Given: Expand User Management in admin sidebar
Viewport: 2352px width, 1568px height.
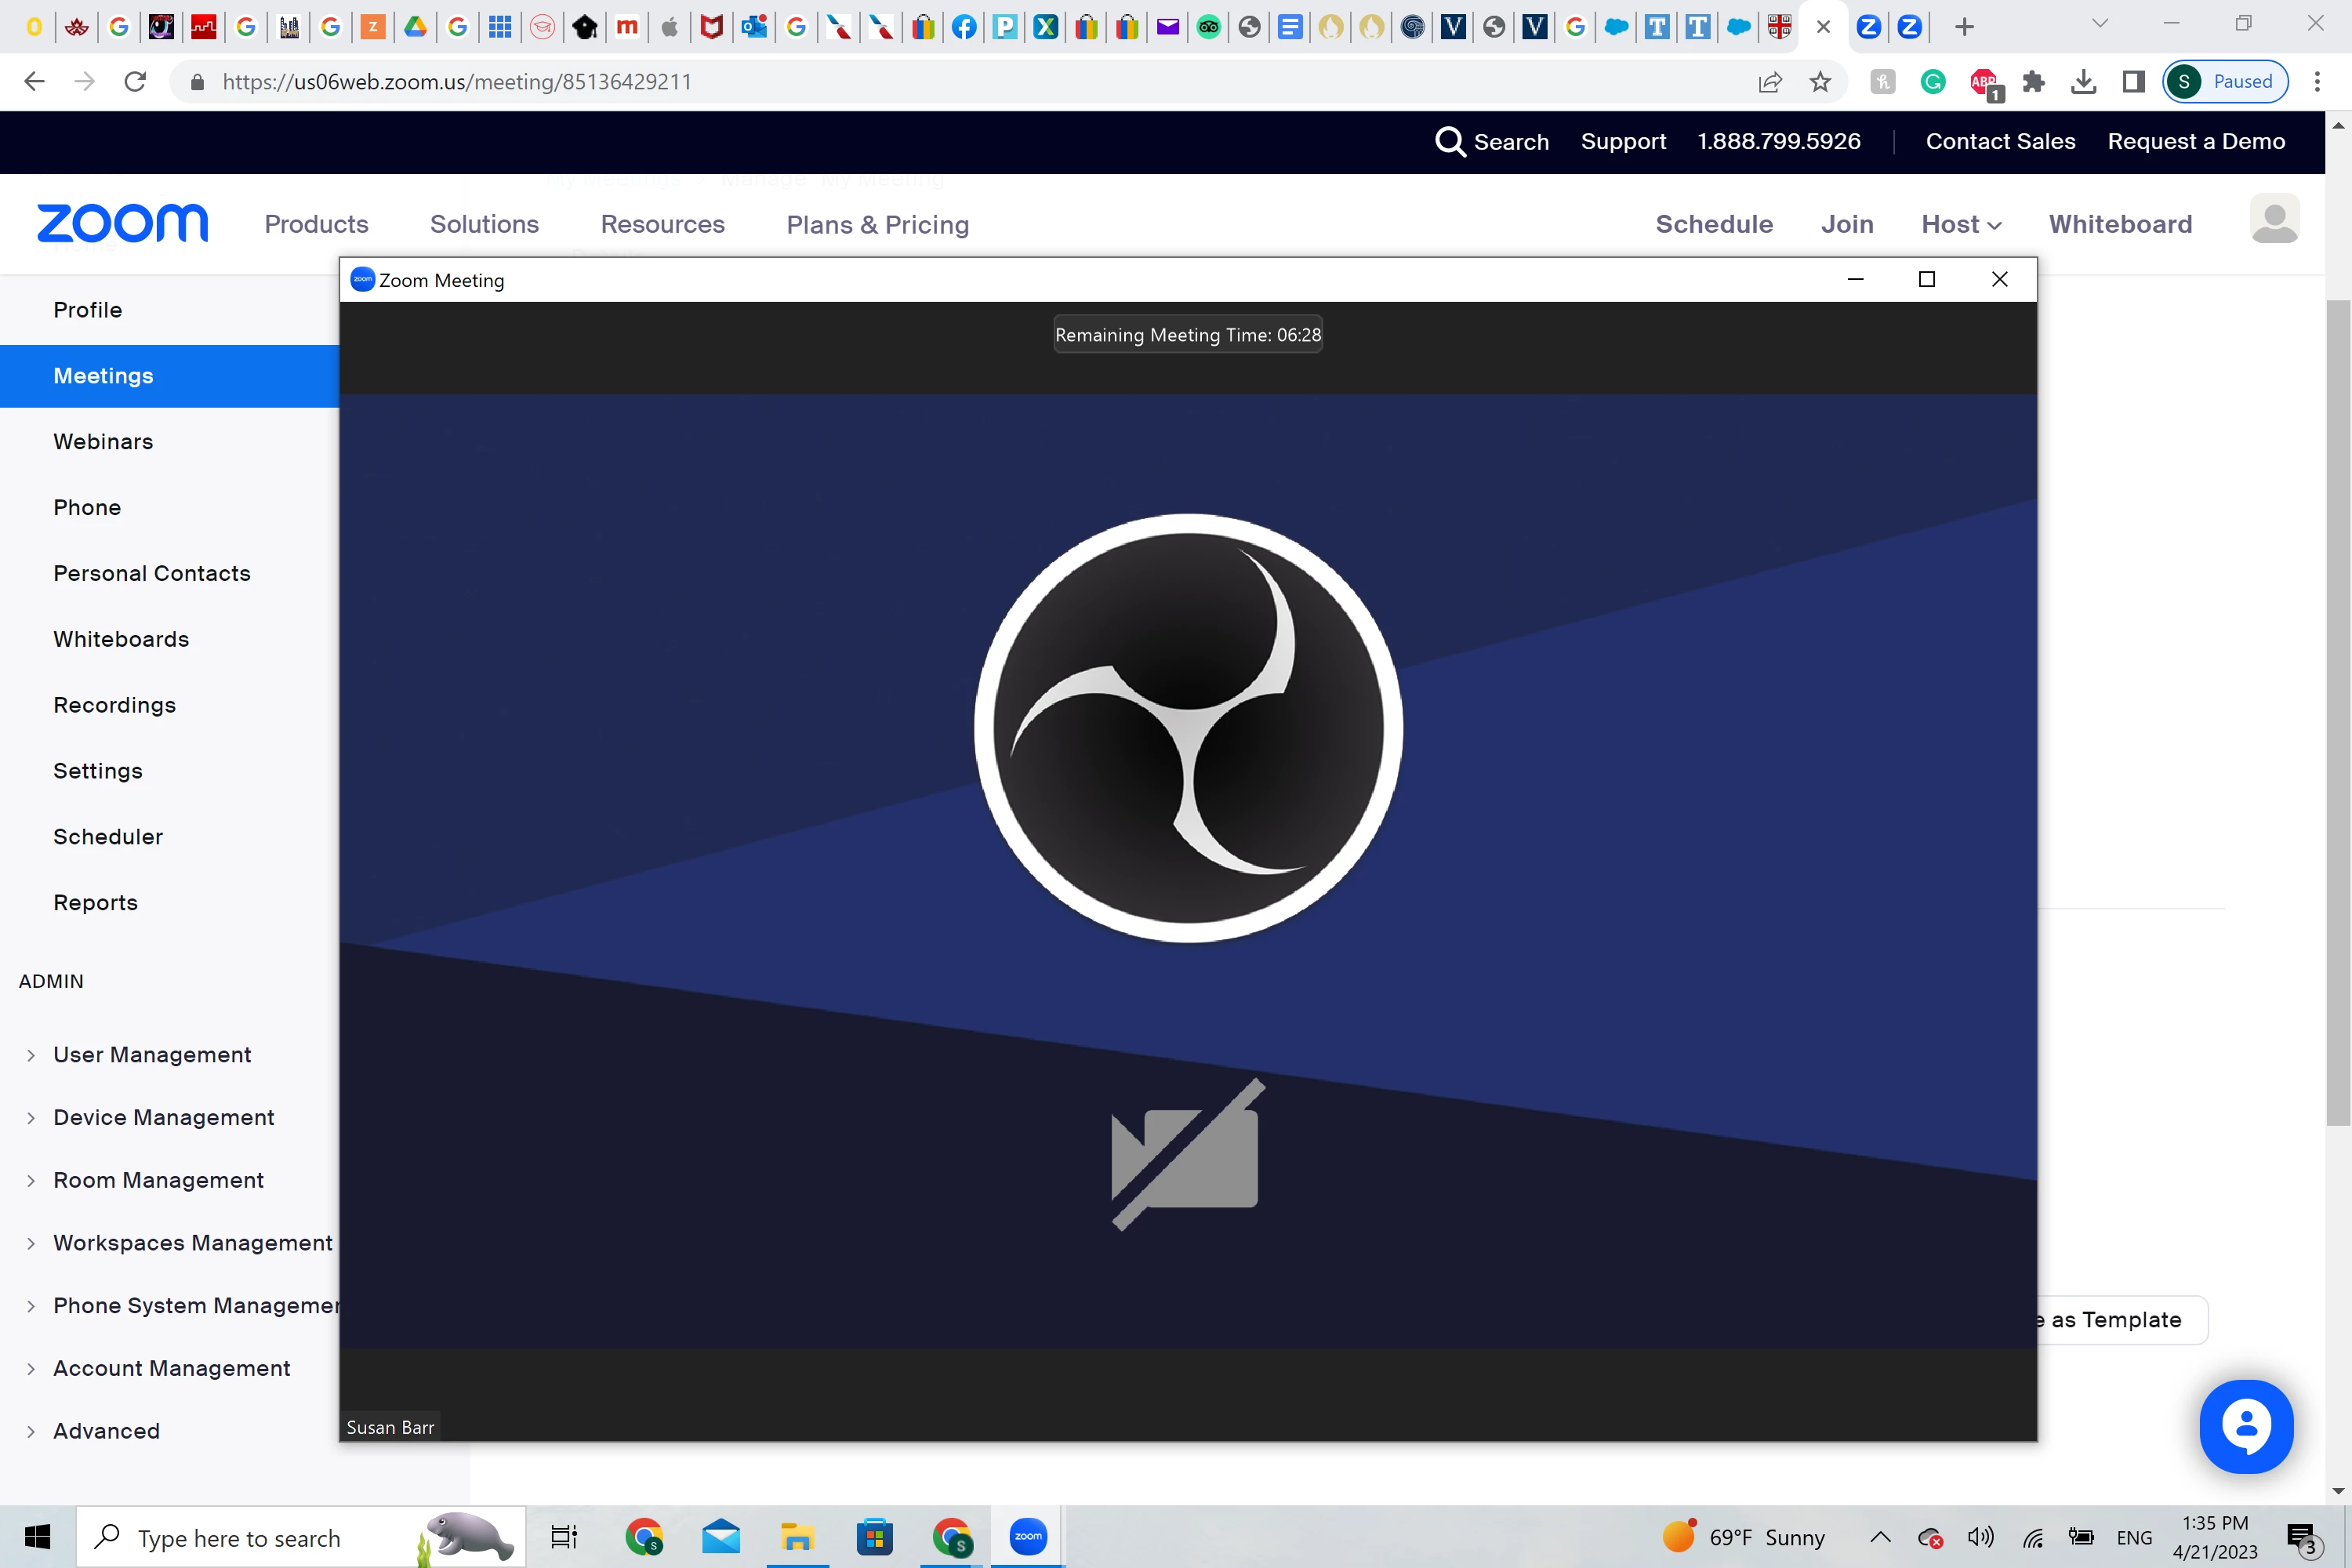Looking at the screenshot, I should pos(152,1055).
